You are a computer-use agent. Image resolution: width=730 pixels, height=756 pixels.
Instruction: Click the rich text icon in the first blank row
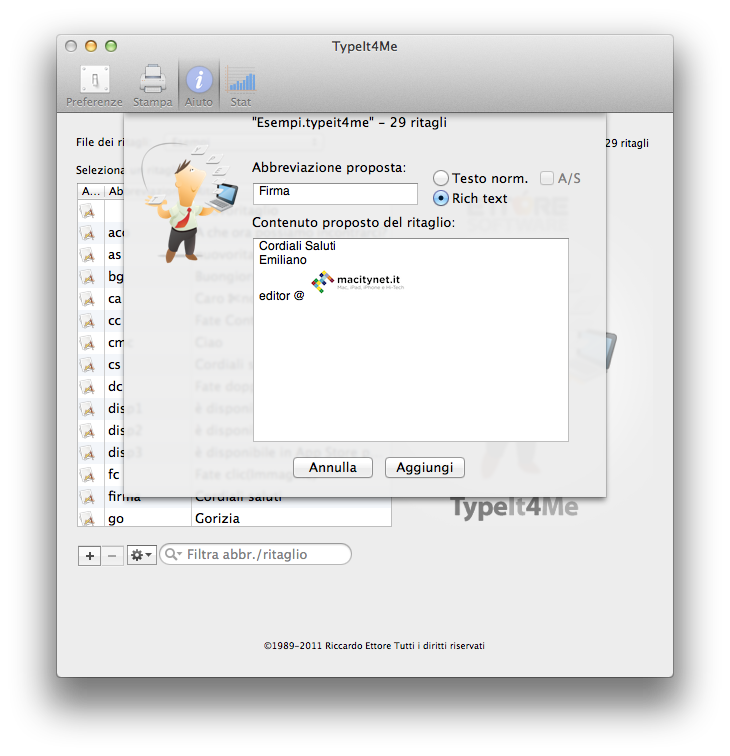pyautogui.click(x=88, y=211)
